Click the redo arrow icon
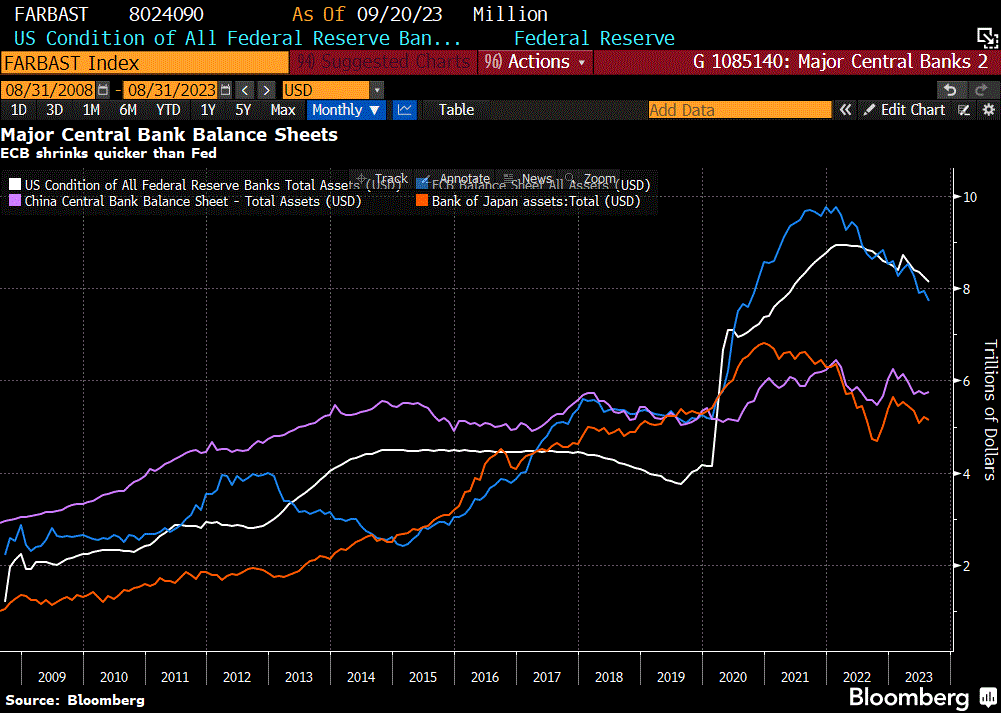The image size is (1001, 713). point(981,90)
